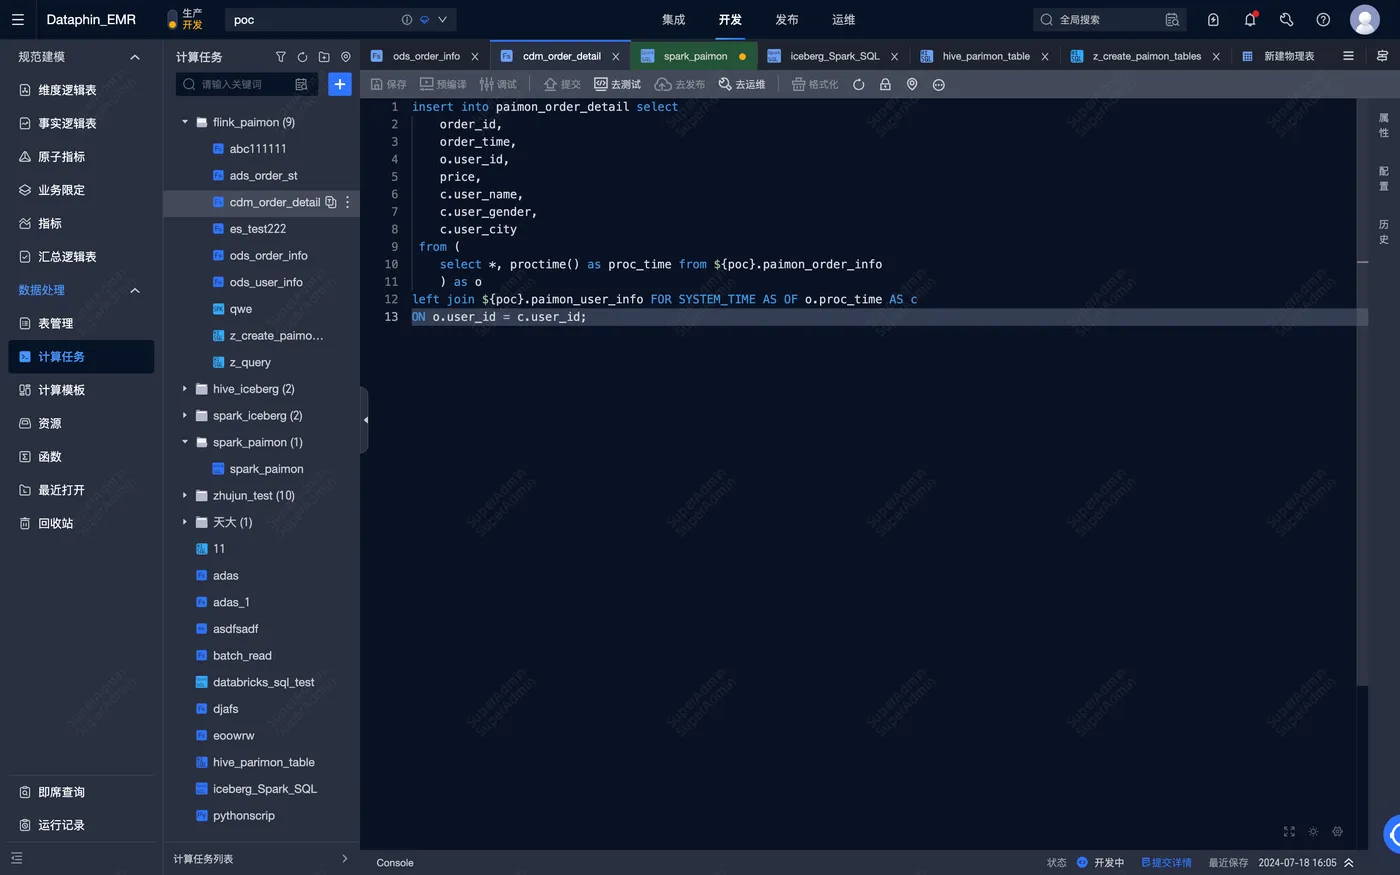Collapse the flink_paimon folder
The image size is (1400, 875).
[x=185, y=122]
